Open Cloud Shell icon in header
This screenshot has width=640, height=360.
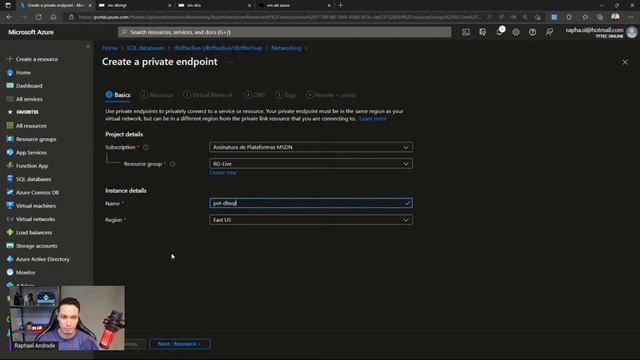(466, 32)
